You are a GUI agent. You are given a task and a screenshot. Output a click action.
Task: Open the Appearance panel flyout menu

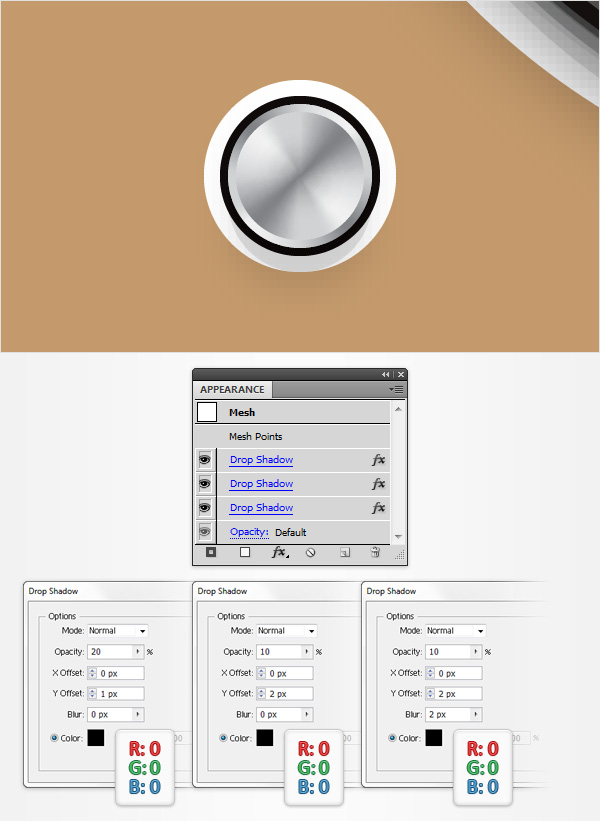tap(396, 390)
